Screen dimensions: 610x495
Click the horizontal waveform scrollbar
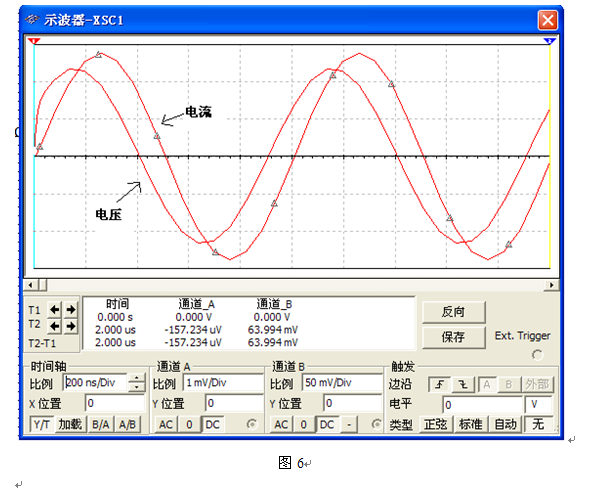click(x=292, y=285)
